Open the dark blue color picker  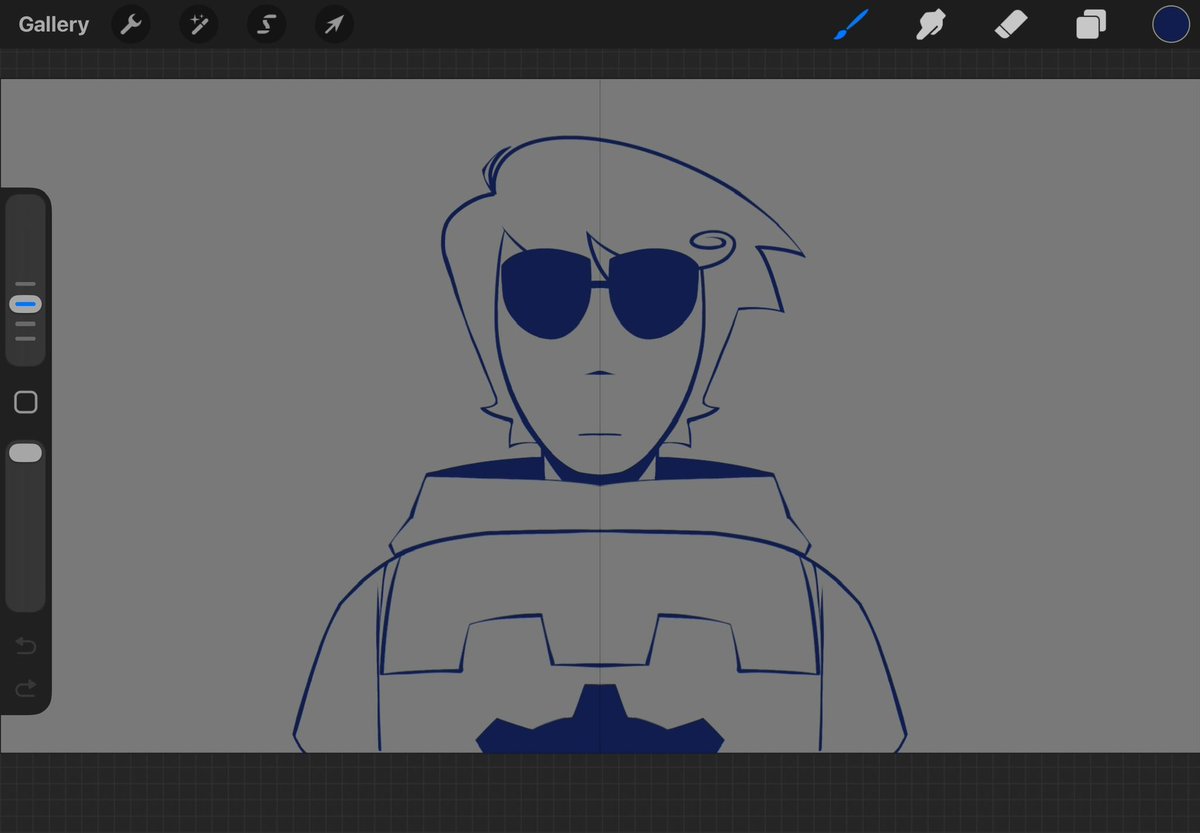pos(1170,24)
